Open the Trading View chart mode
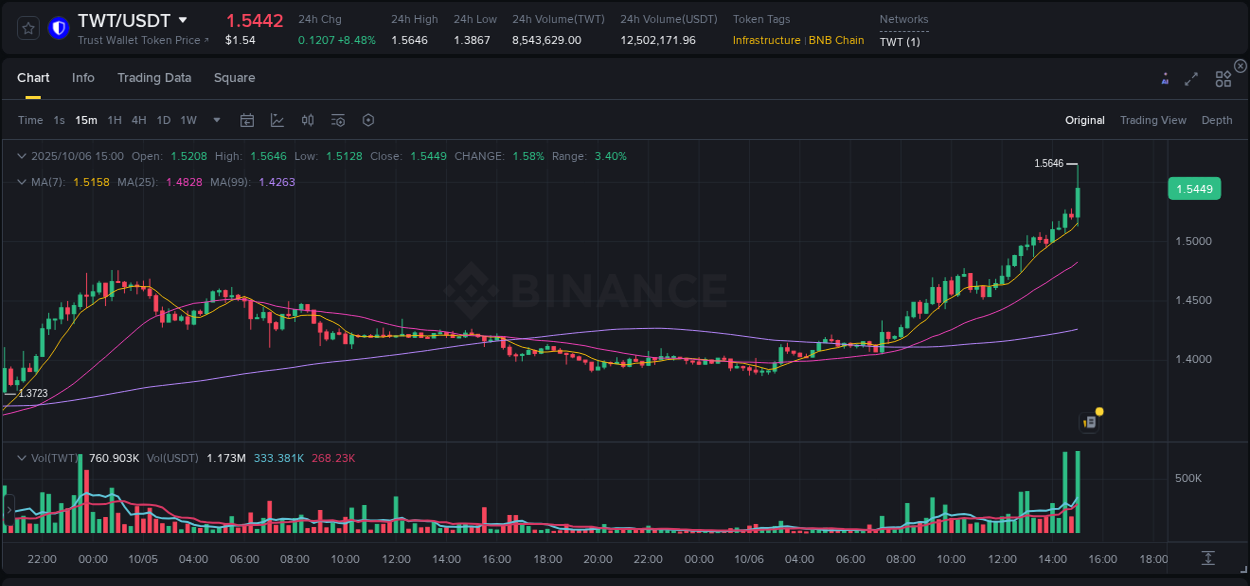1250x586 pixels. (1152, 119)
